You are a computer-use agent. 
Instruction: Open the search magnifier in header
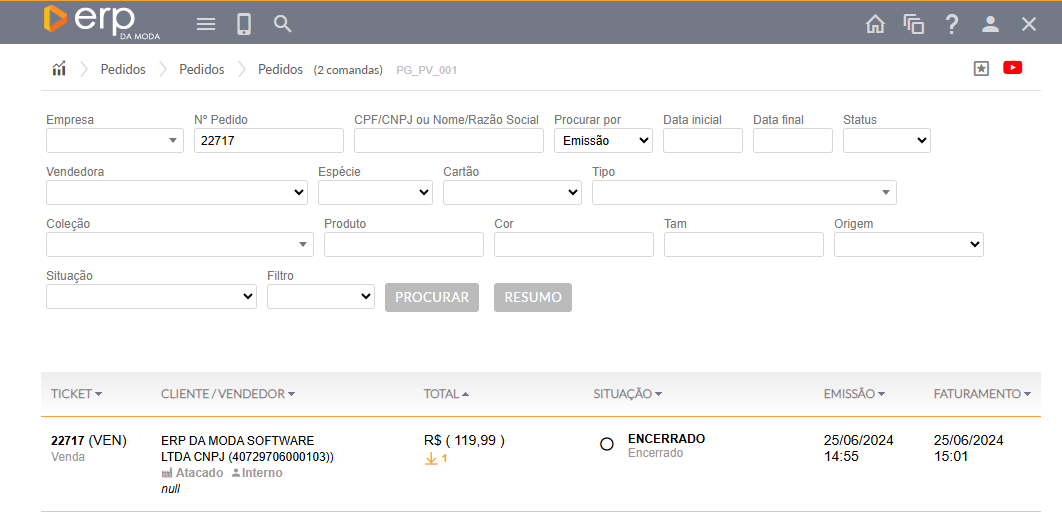[283, 24]
